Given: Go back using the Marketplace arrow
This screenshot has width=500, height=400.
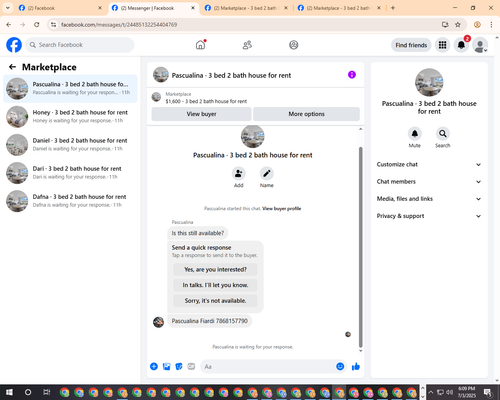Looking at the screenshot, I should point(12,67).
